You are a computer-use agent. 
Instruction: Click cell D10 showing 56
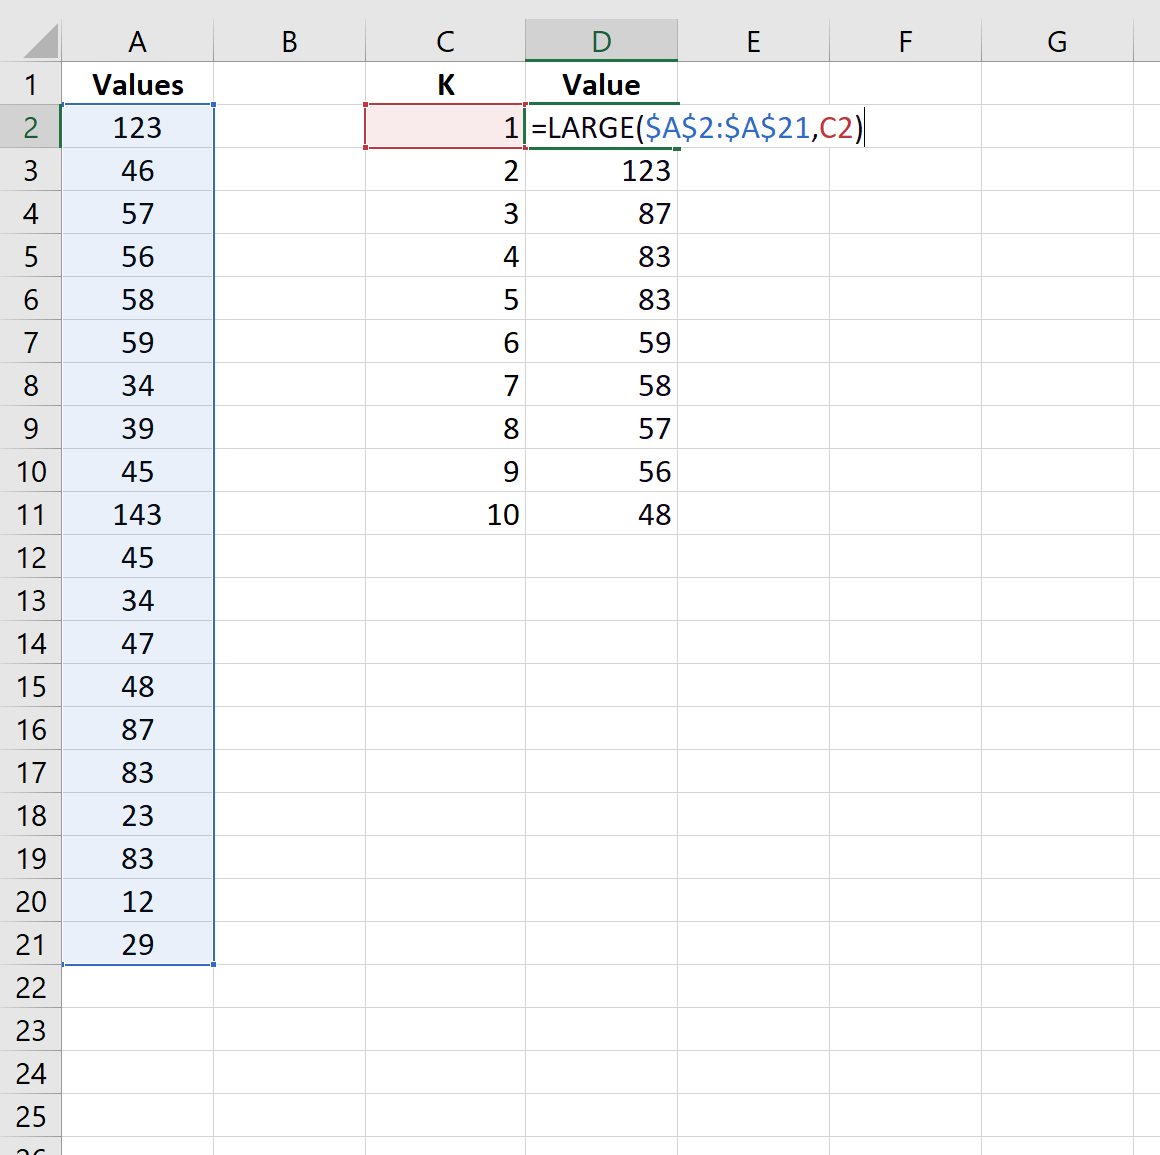pyautogui.click(x=601, y=471)
